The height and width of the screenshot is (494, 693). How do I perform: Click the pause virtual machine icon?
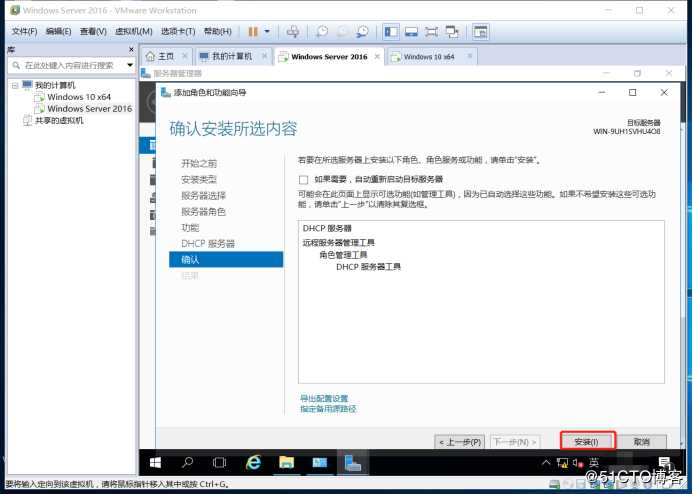253,32
